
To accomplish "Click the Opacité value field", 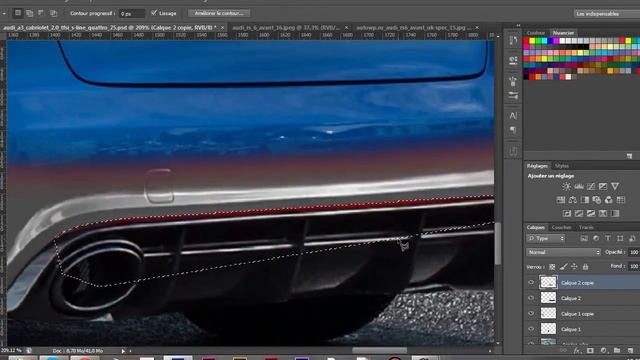I will point(634,252).
